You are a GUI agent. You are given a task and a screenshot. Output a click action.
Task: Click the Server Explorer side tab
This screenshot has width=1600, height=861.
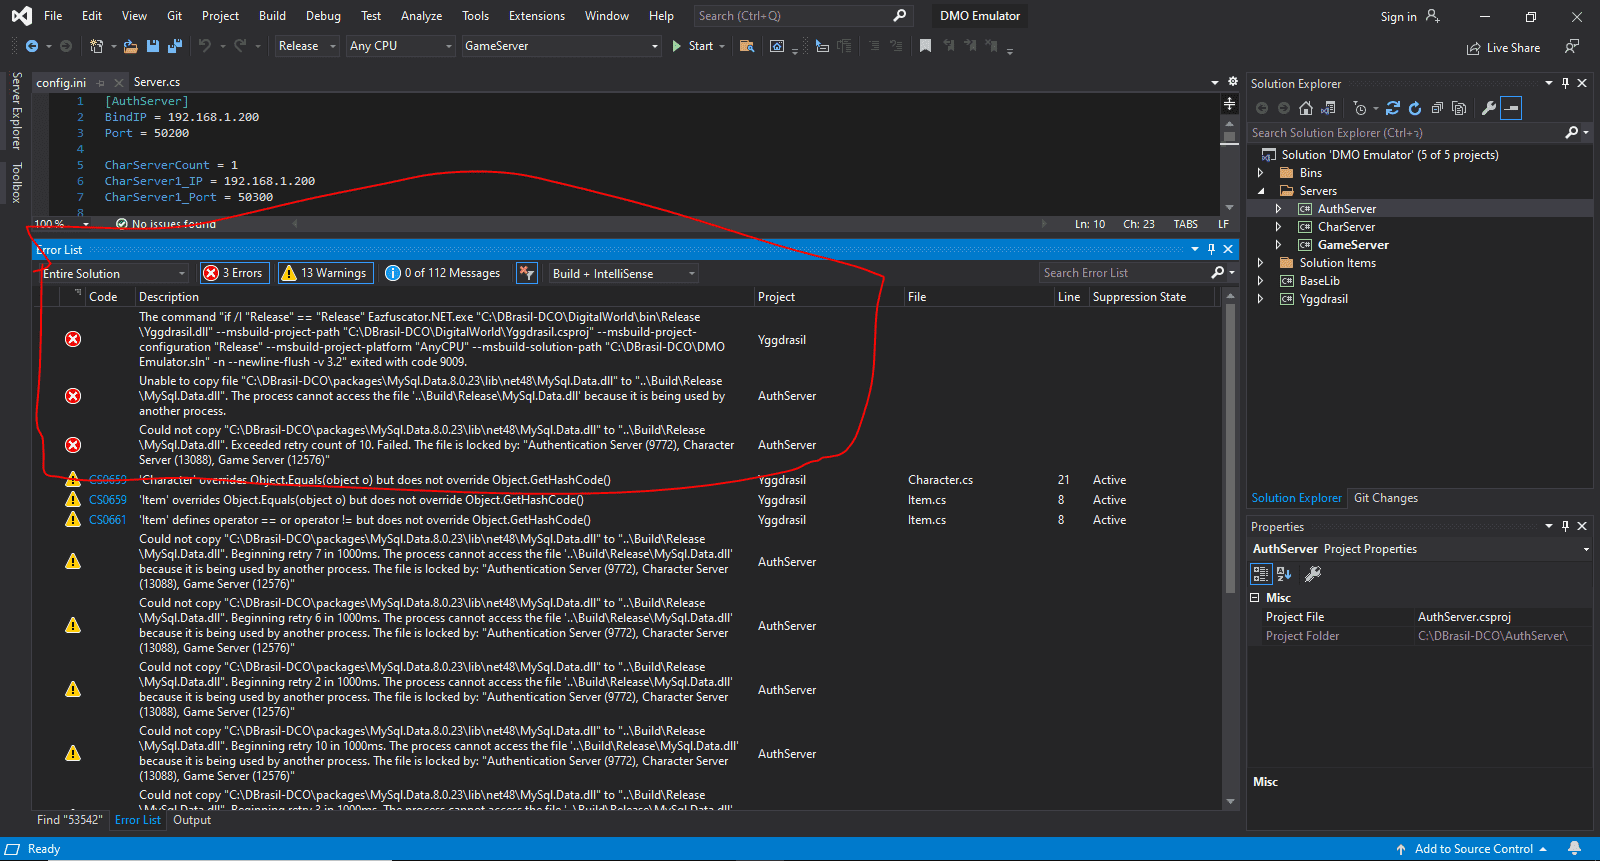(x=16, y=111)
